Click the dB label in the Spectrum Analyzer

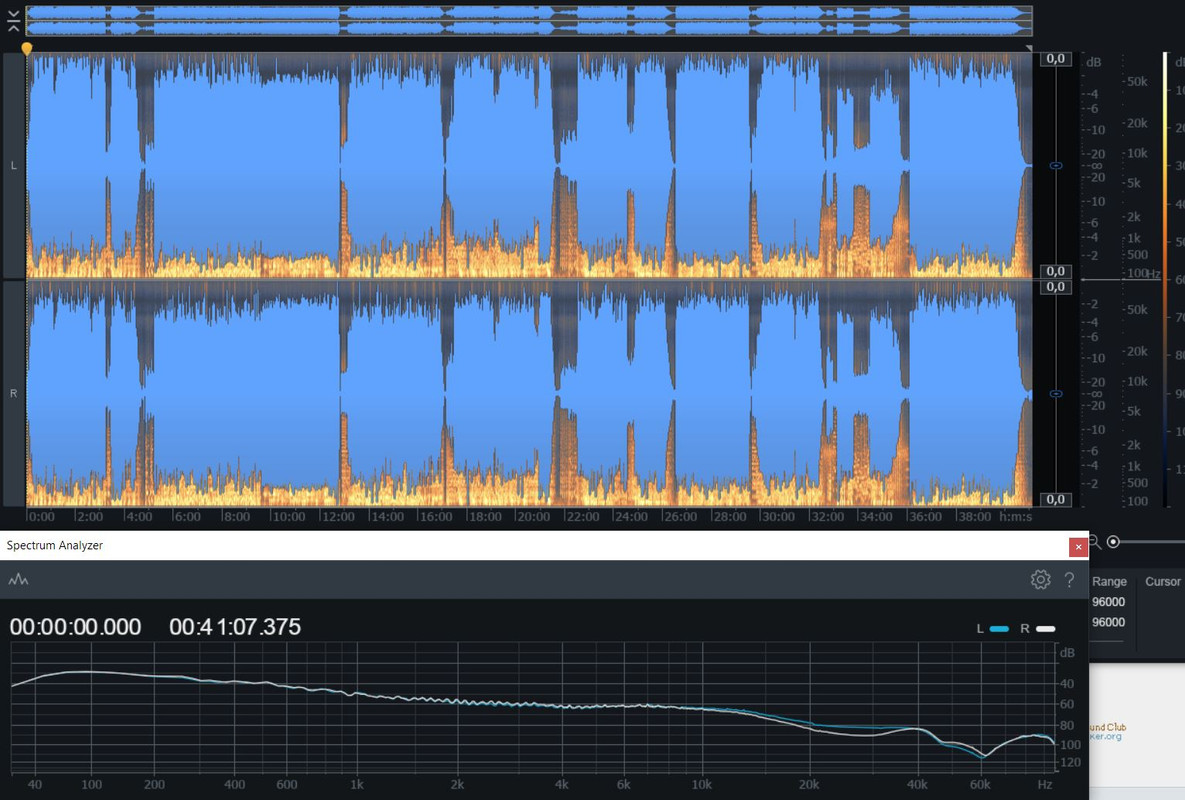(1067, 653)
